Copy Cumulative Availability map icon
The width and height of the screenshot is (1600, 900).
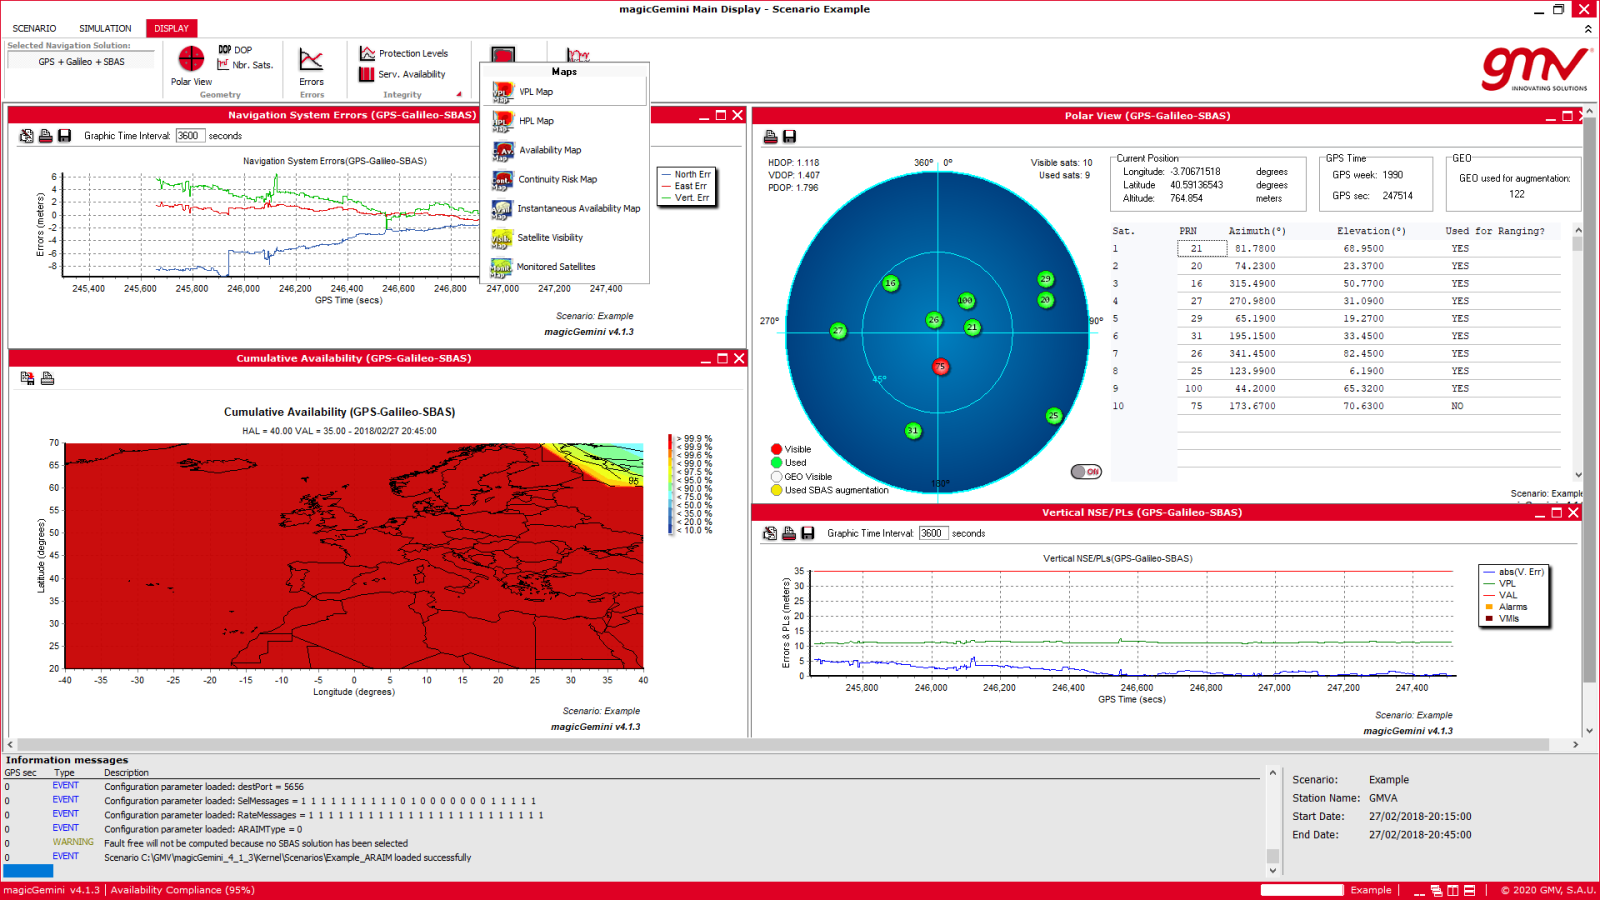pyautogui.click(x=27, y=378)
